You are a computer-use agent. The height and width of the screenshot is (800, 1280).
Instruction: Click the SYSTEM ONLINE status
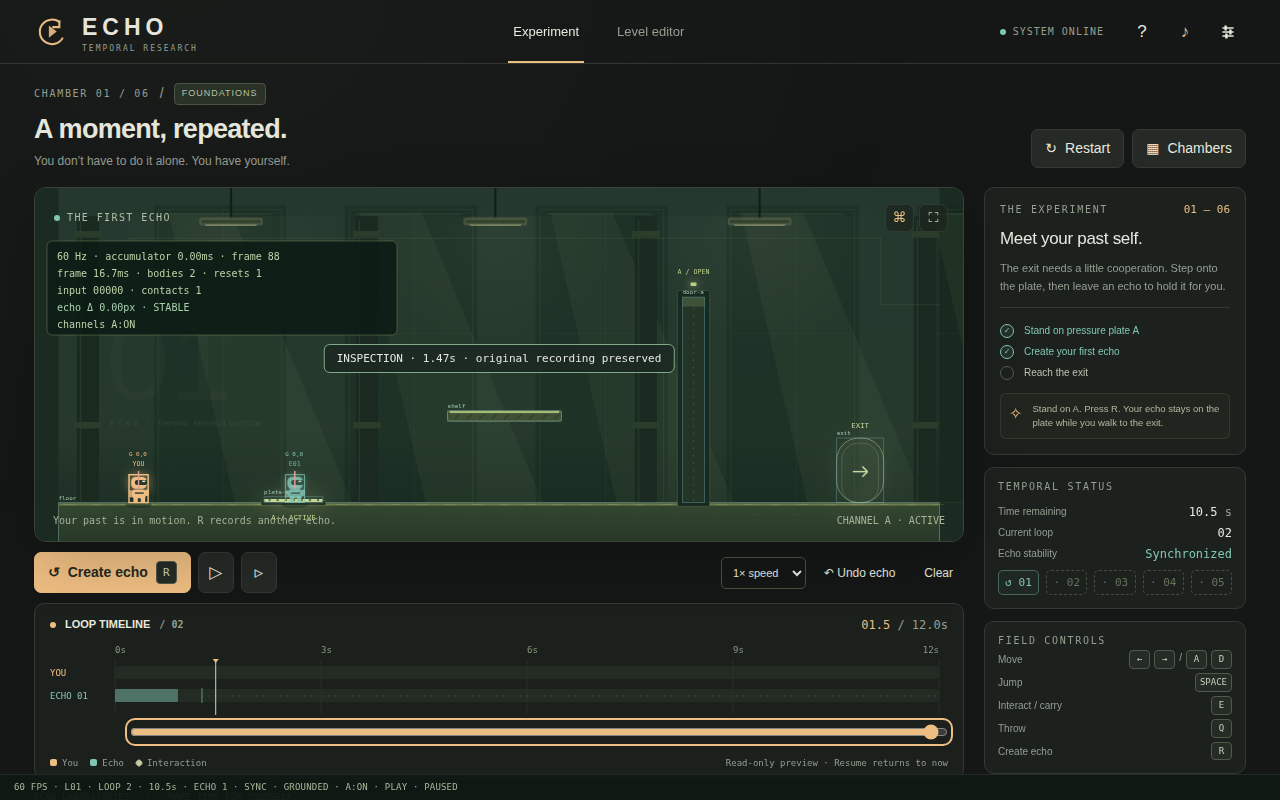[x=1052, y=32]
